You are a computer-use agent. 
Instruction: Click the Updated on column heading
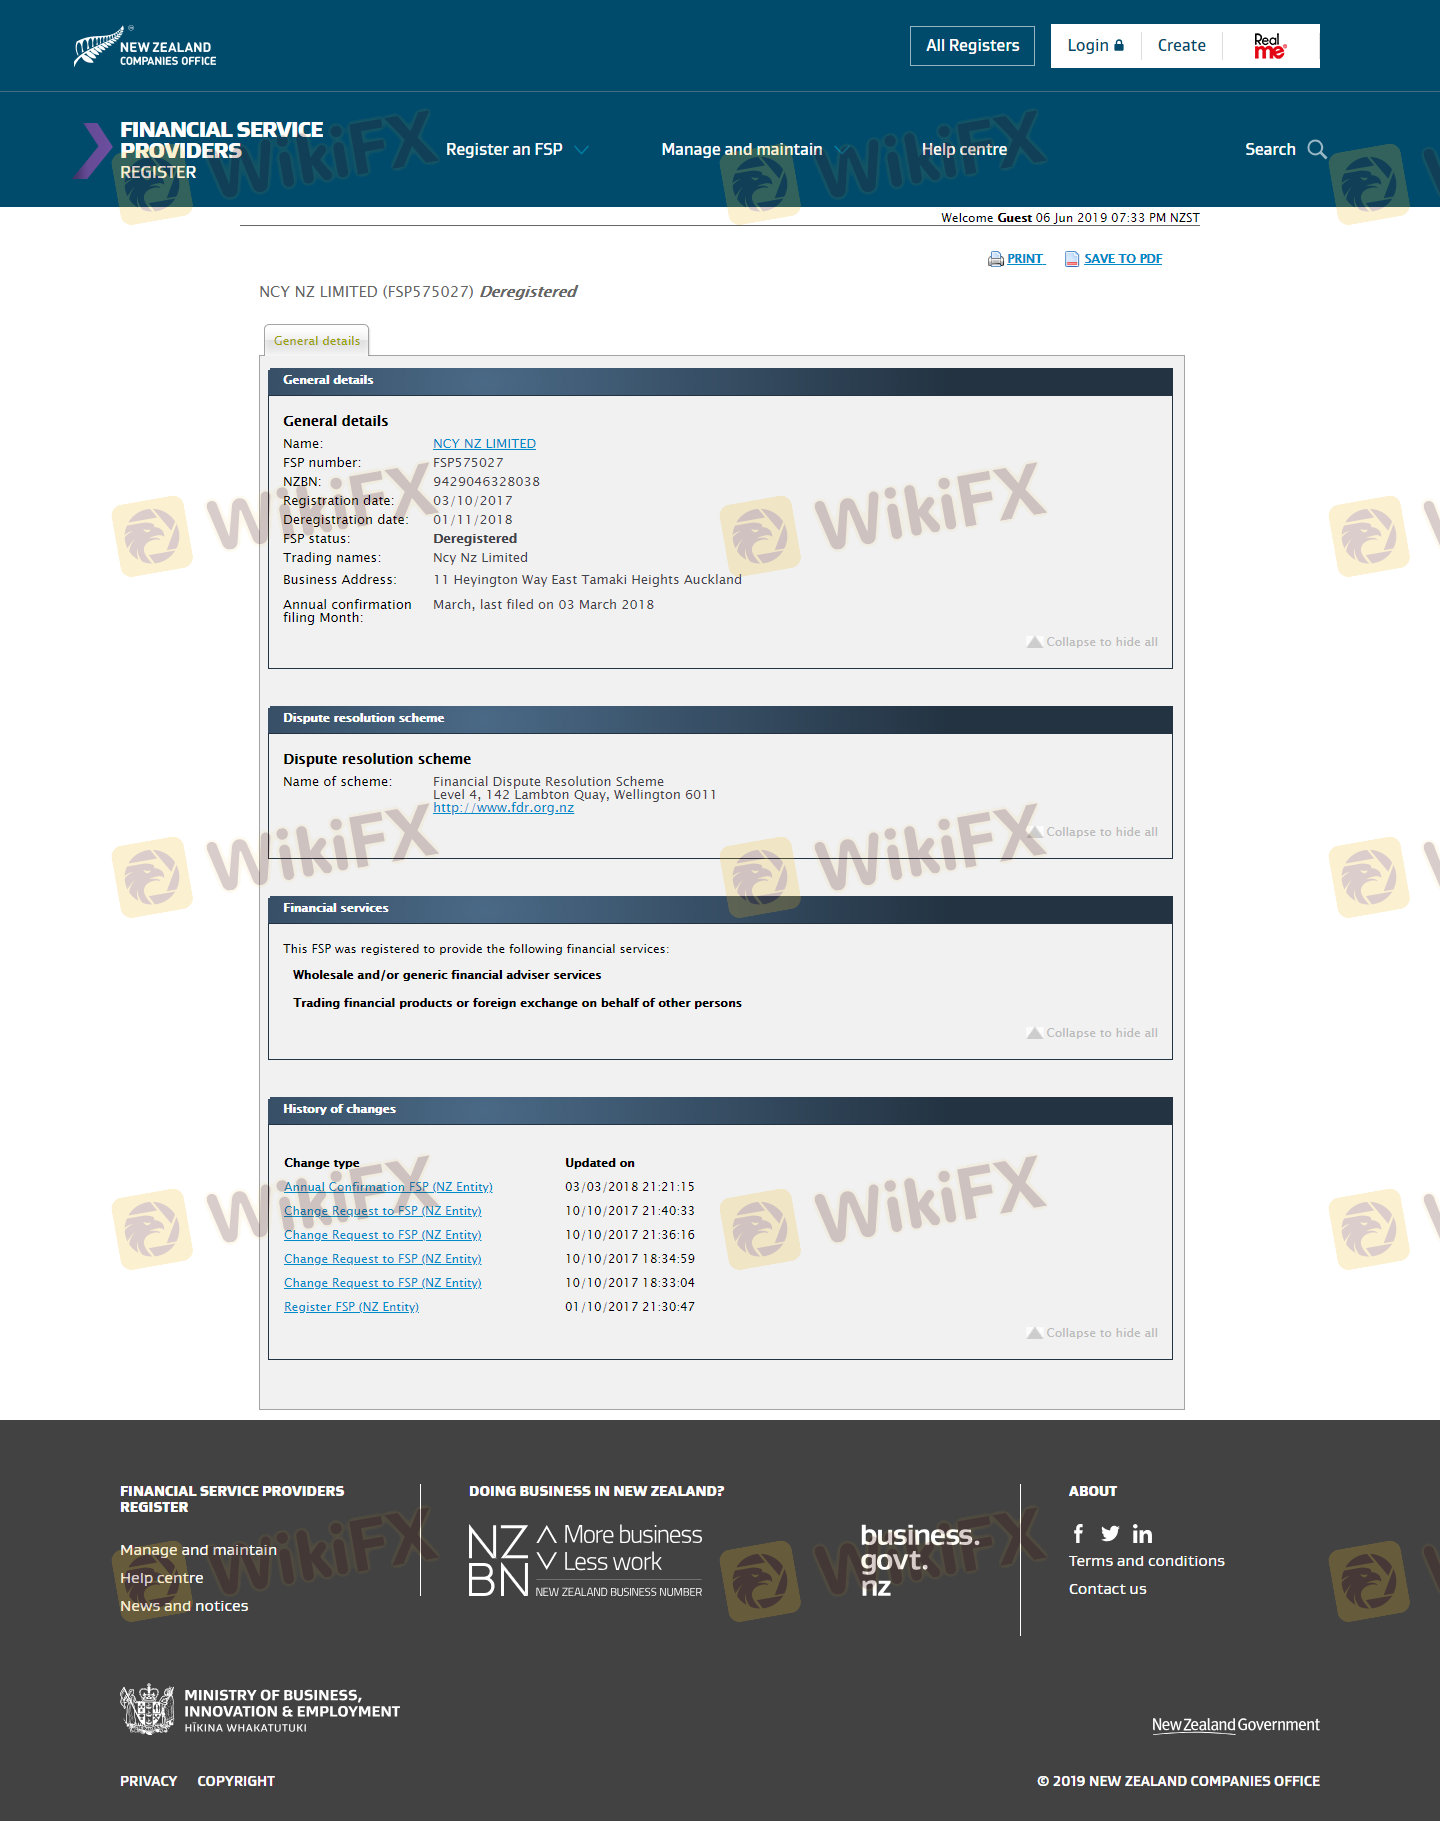click(x=600, y=1163)
